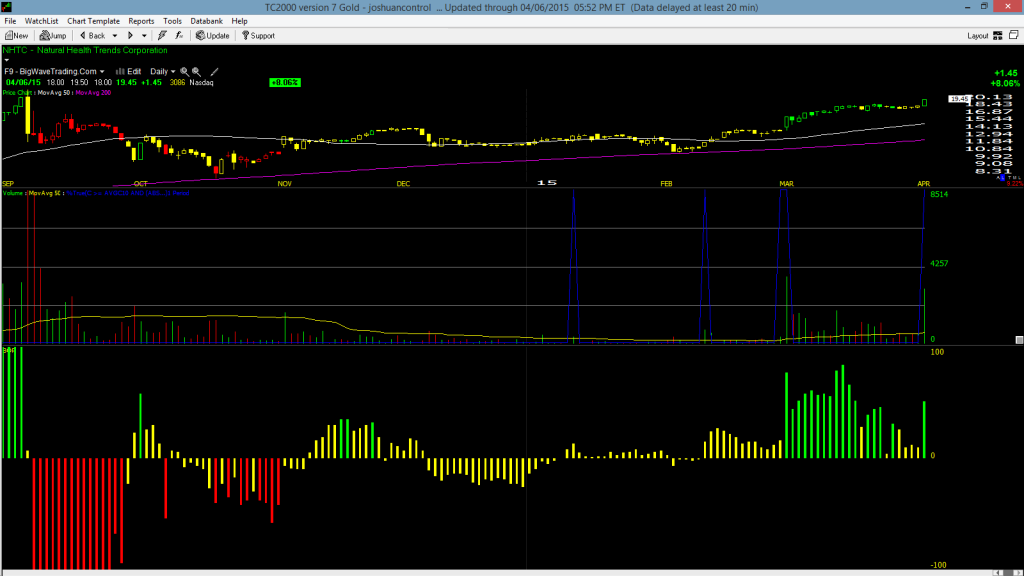
Task: Click the TC2000 application icon in title bar
Action: pyautogui.click(x=7, y=7)
